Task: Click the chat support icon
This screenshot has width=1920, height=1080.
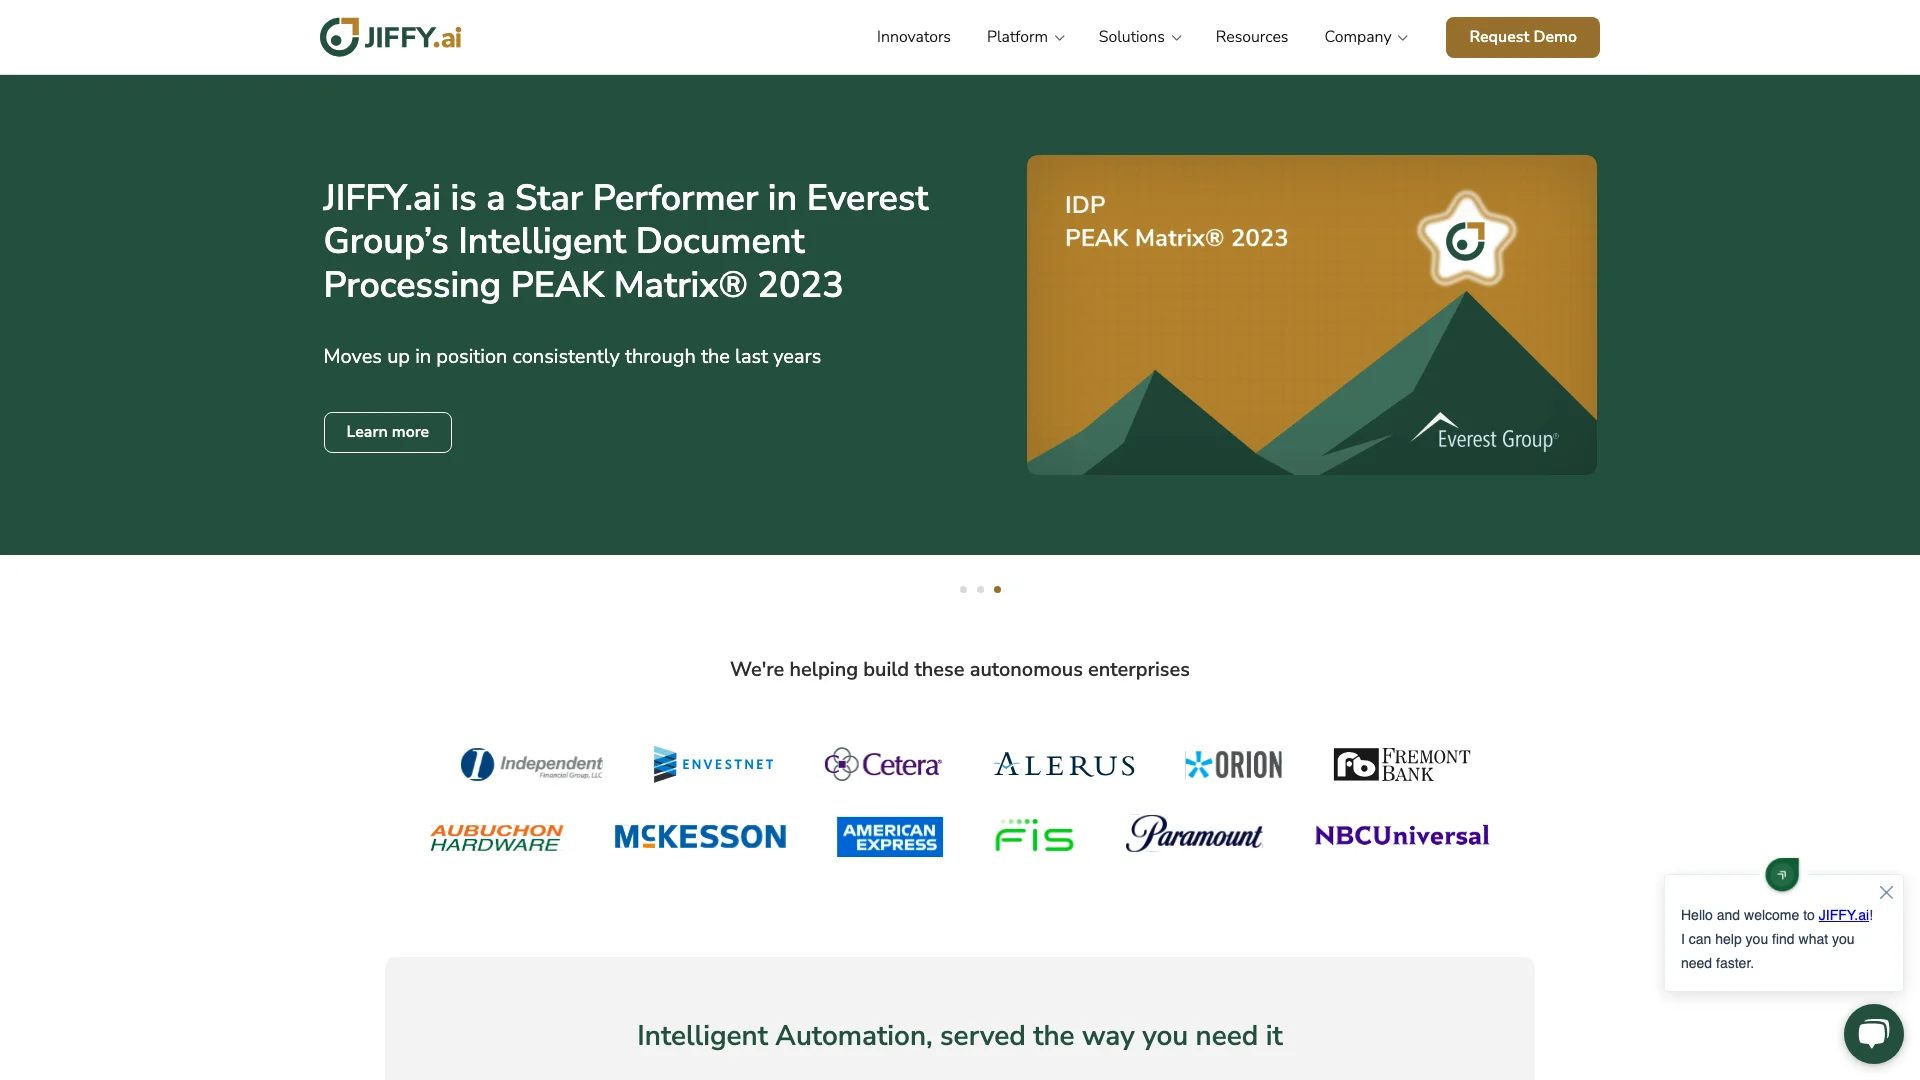Action: coord(1873,1033)
